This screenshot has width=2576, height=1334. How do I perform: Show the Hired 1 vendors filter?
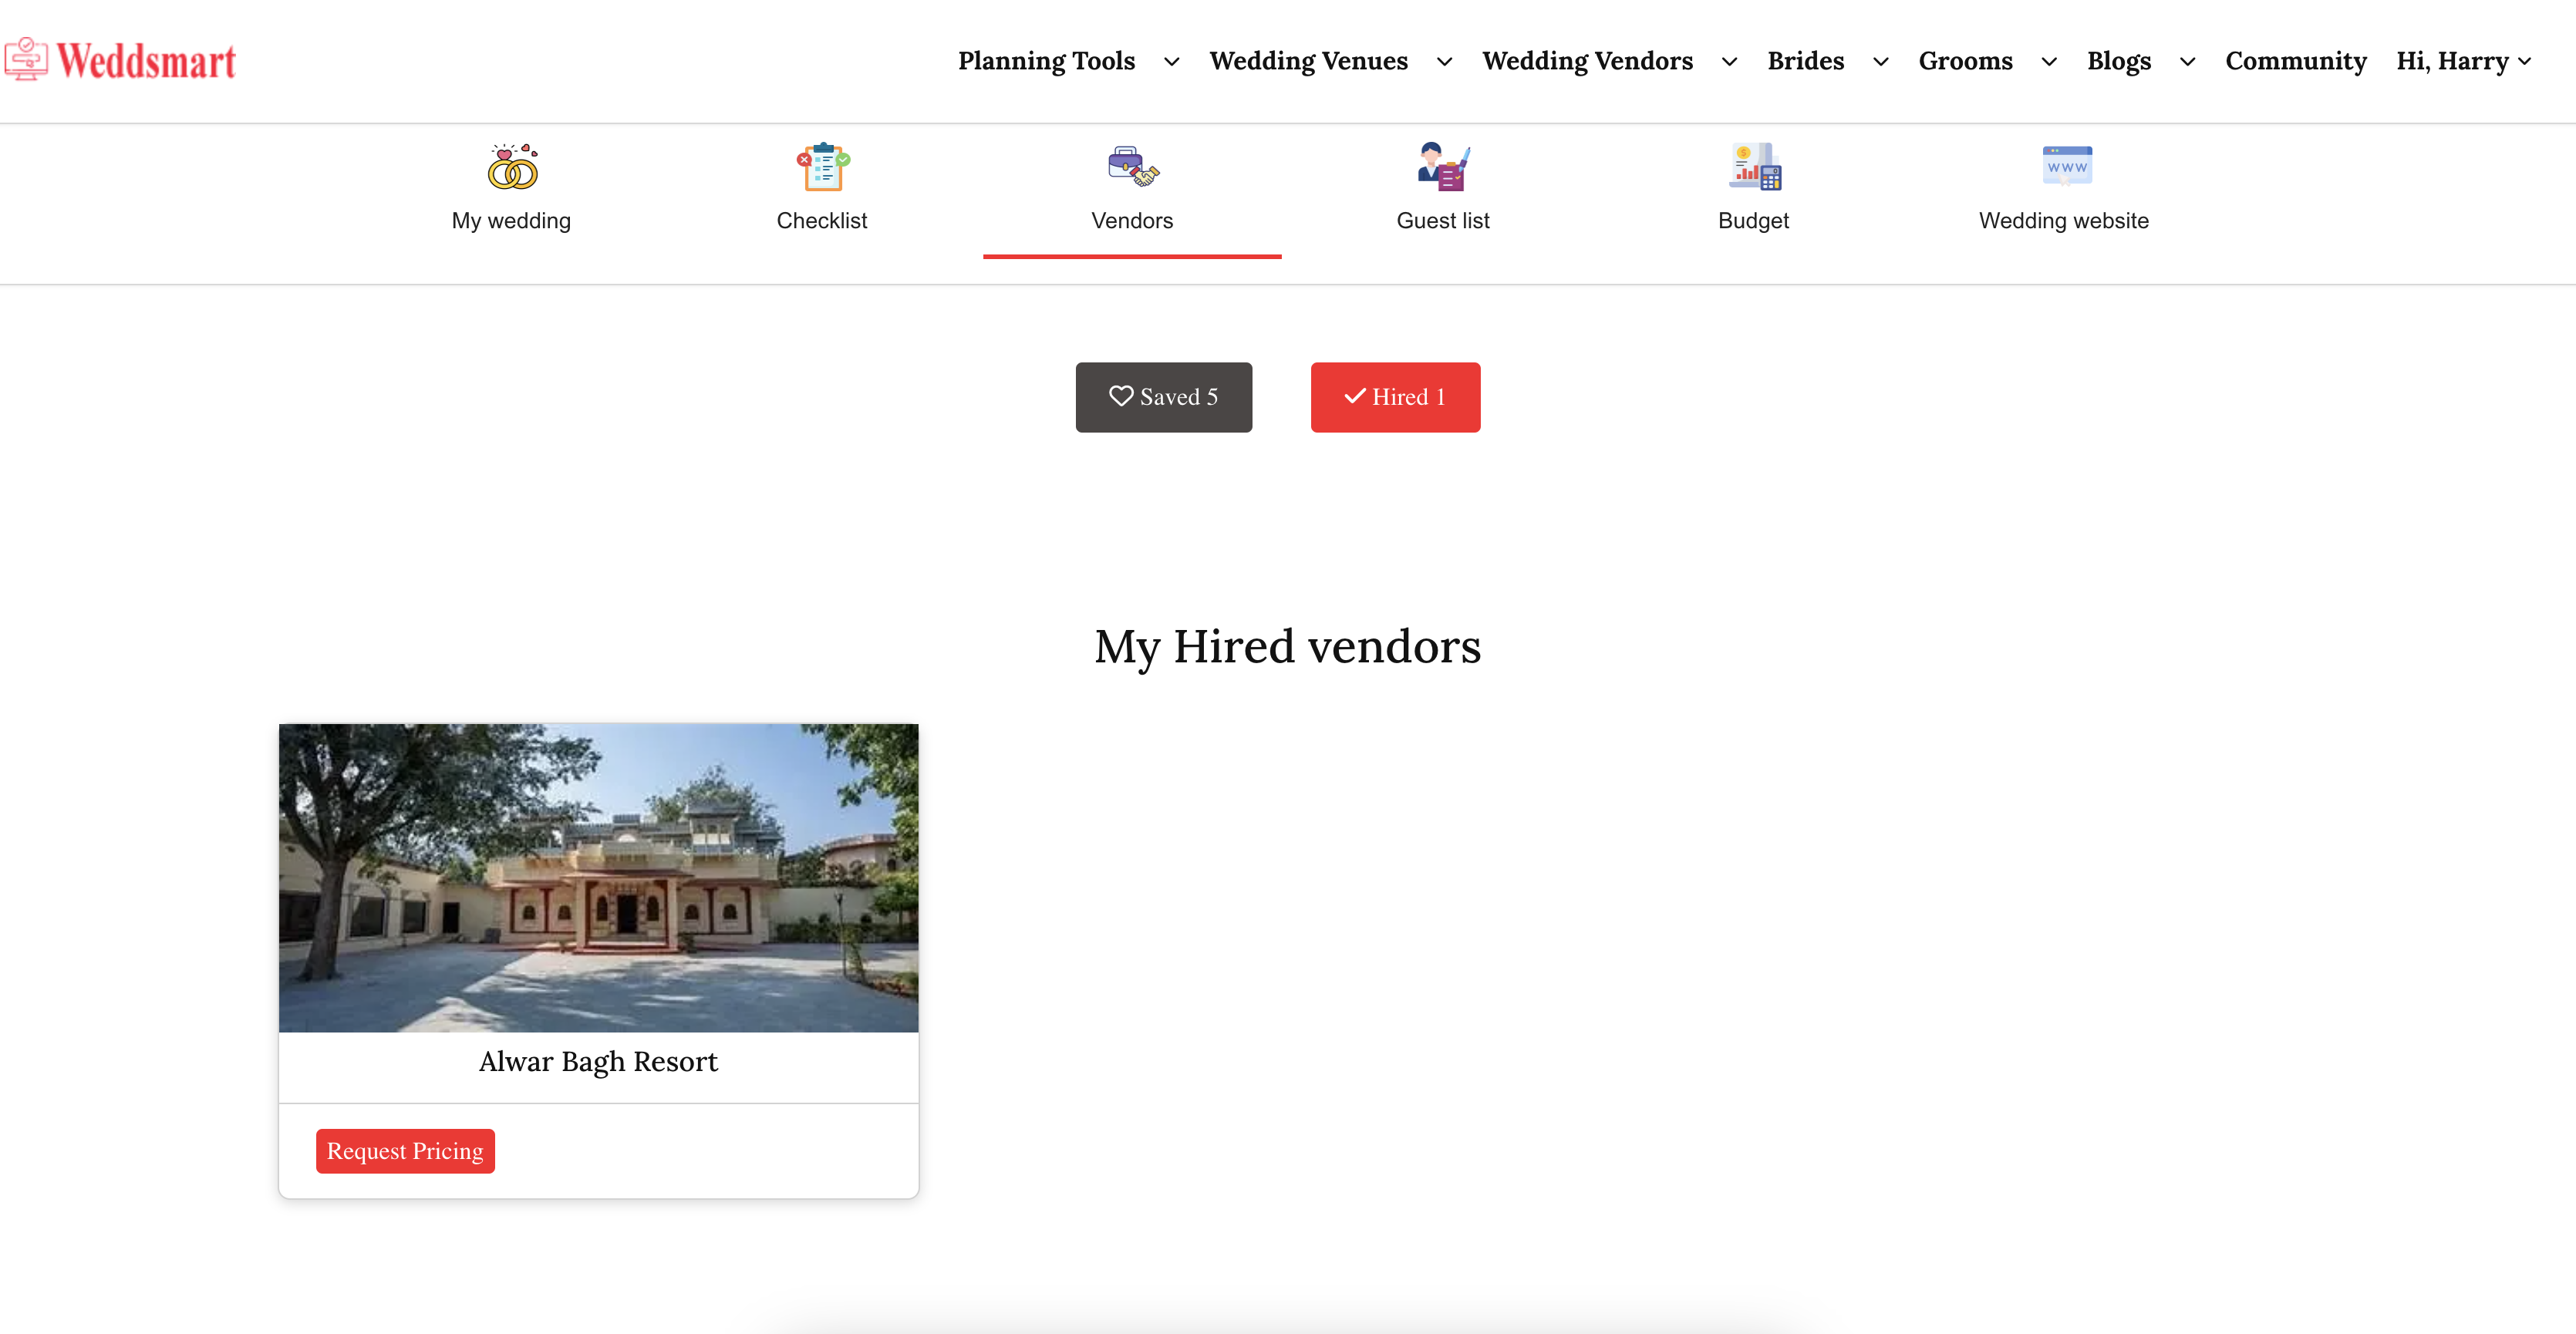(1395, 397)
